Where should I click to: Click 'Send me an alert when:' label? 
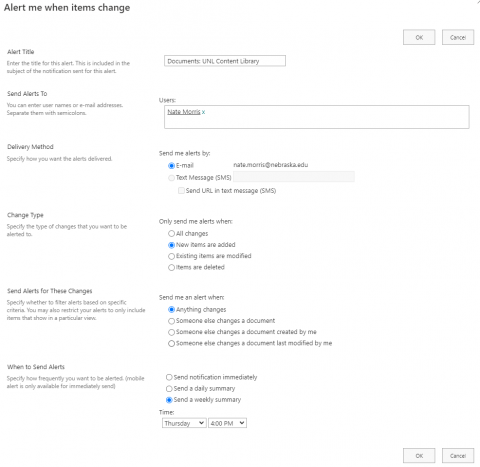192,297
